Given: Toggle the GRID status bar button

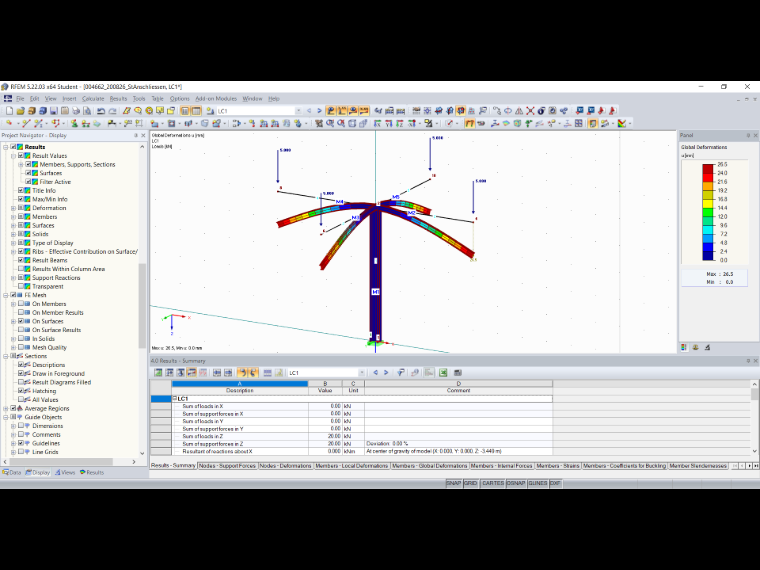Looking at the screenshot, I should (471, 483).
